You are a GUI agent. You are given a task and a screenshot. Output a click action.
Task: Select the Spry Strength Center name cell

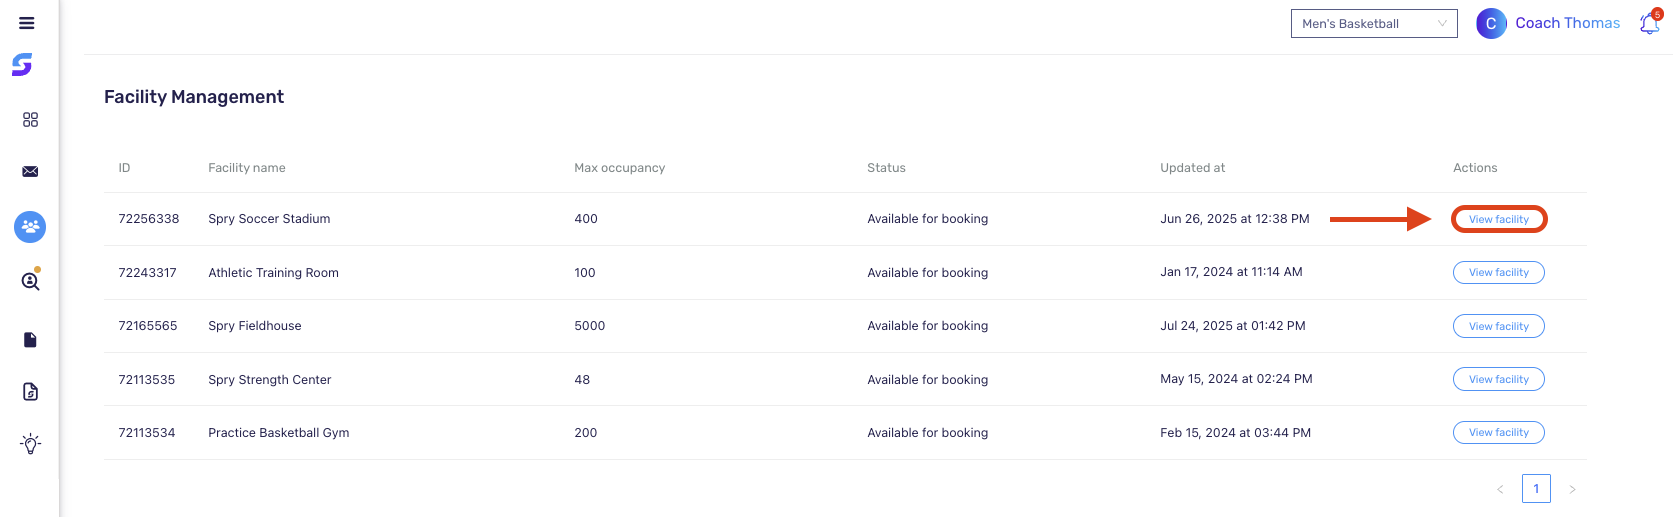point(269,380)
